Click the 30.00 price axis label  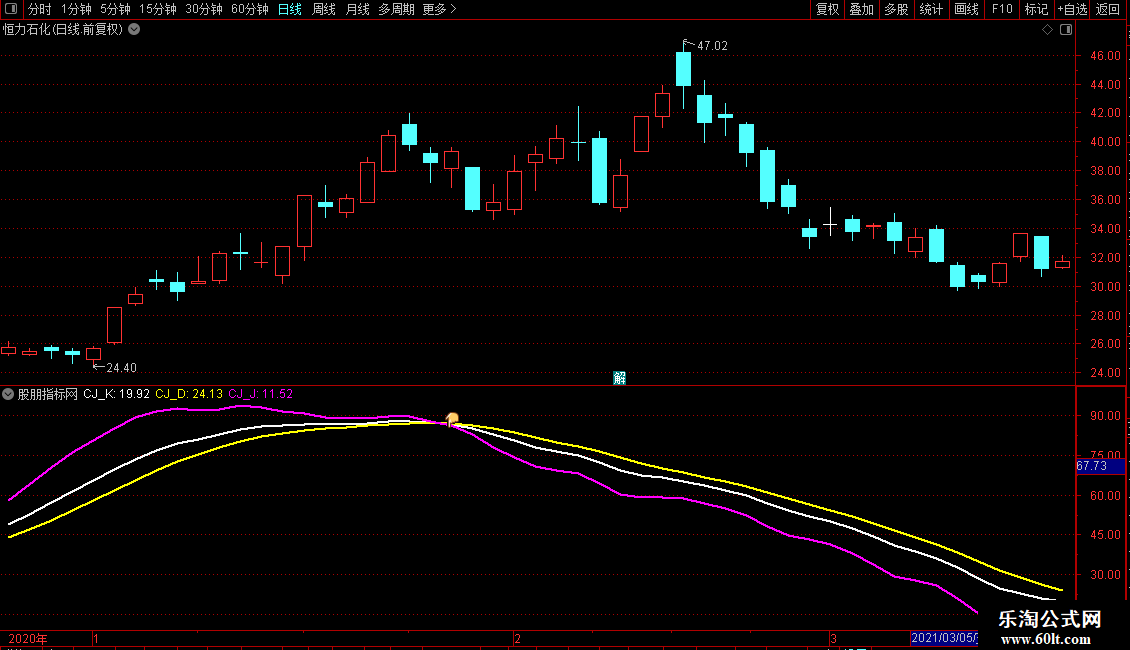pyautogui.click(x=1105, y=286)
